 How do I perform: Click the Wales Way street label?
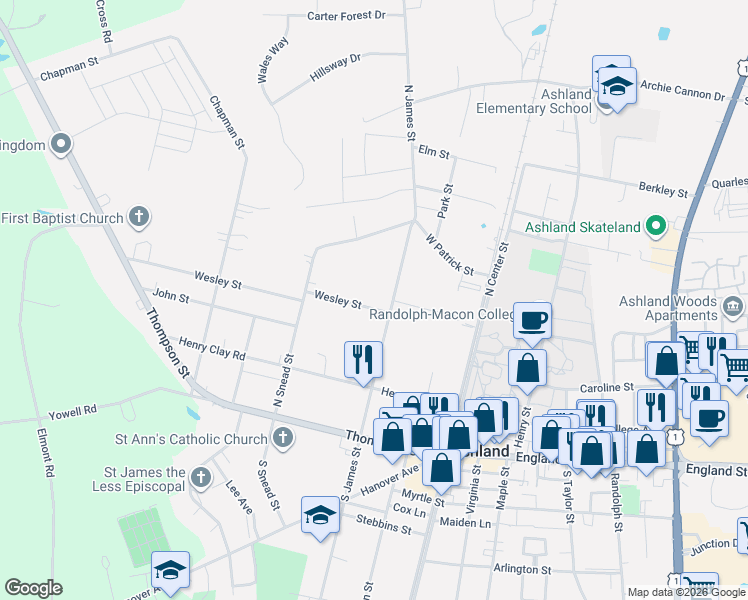(273, 60)
